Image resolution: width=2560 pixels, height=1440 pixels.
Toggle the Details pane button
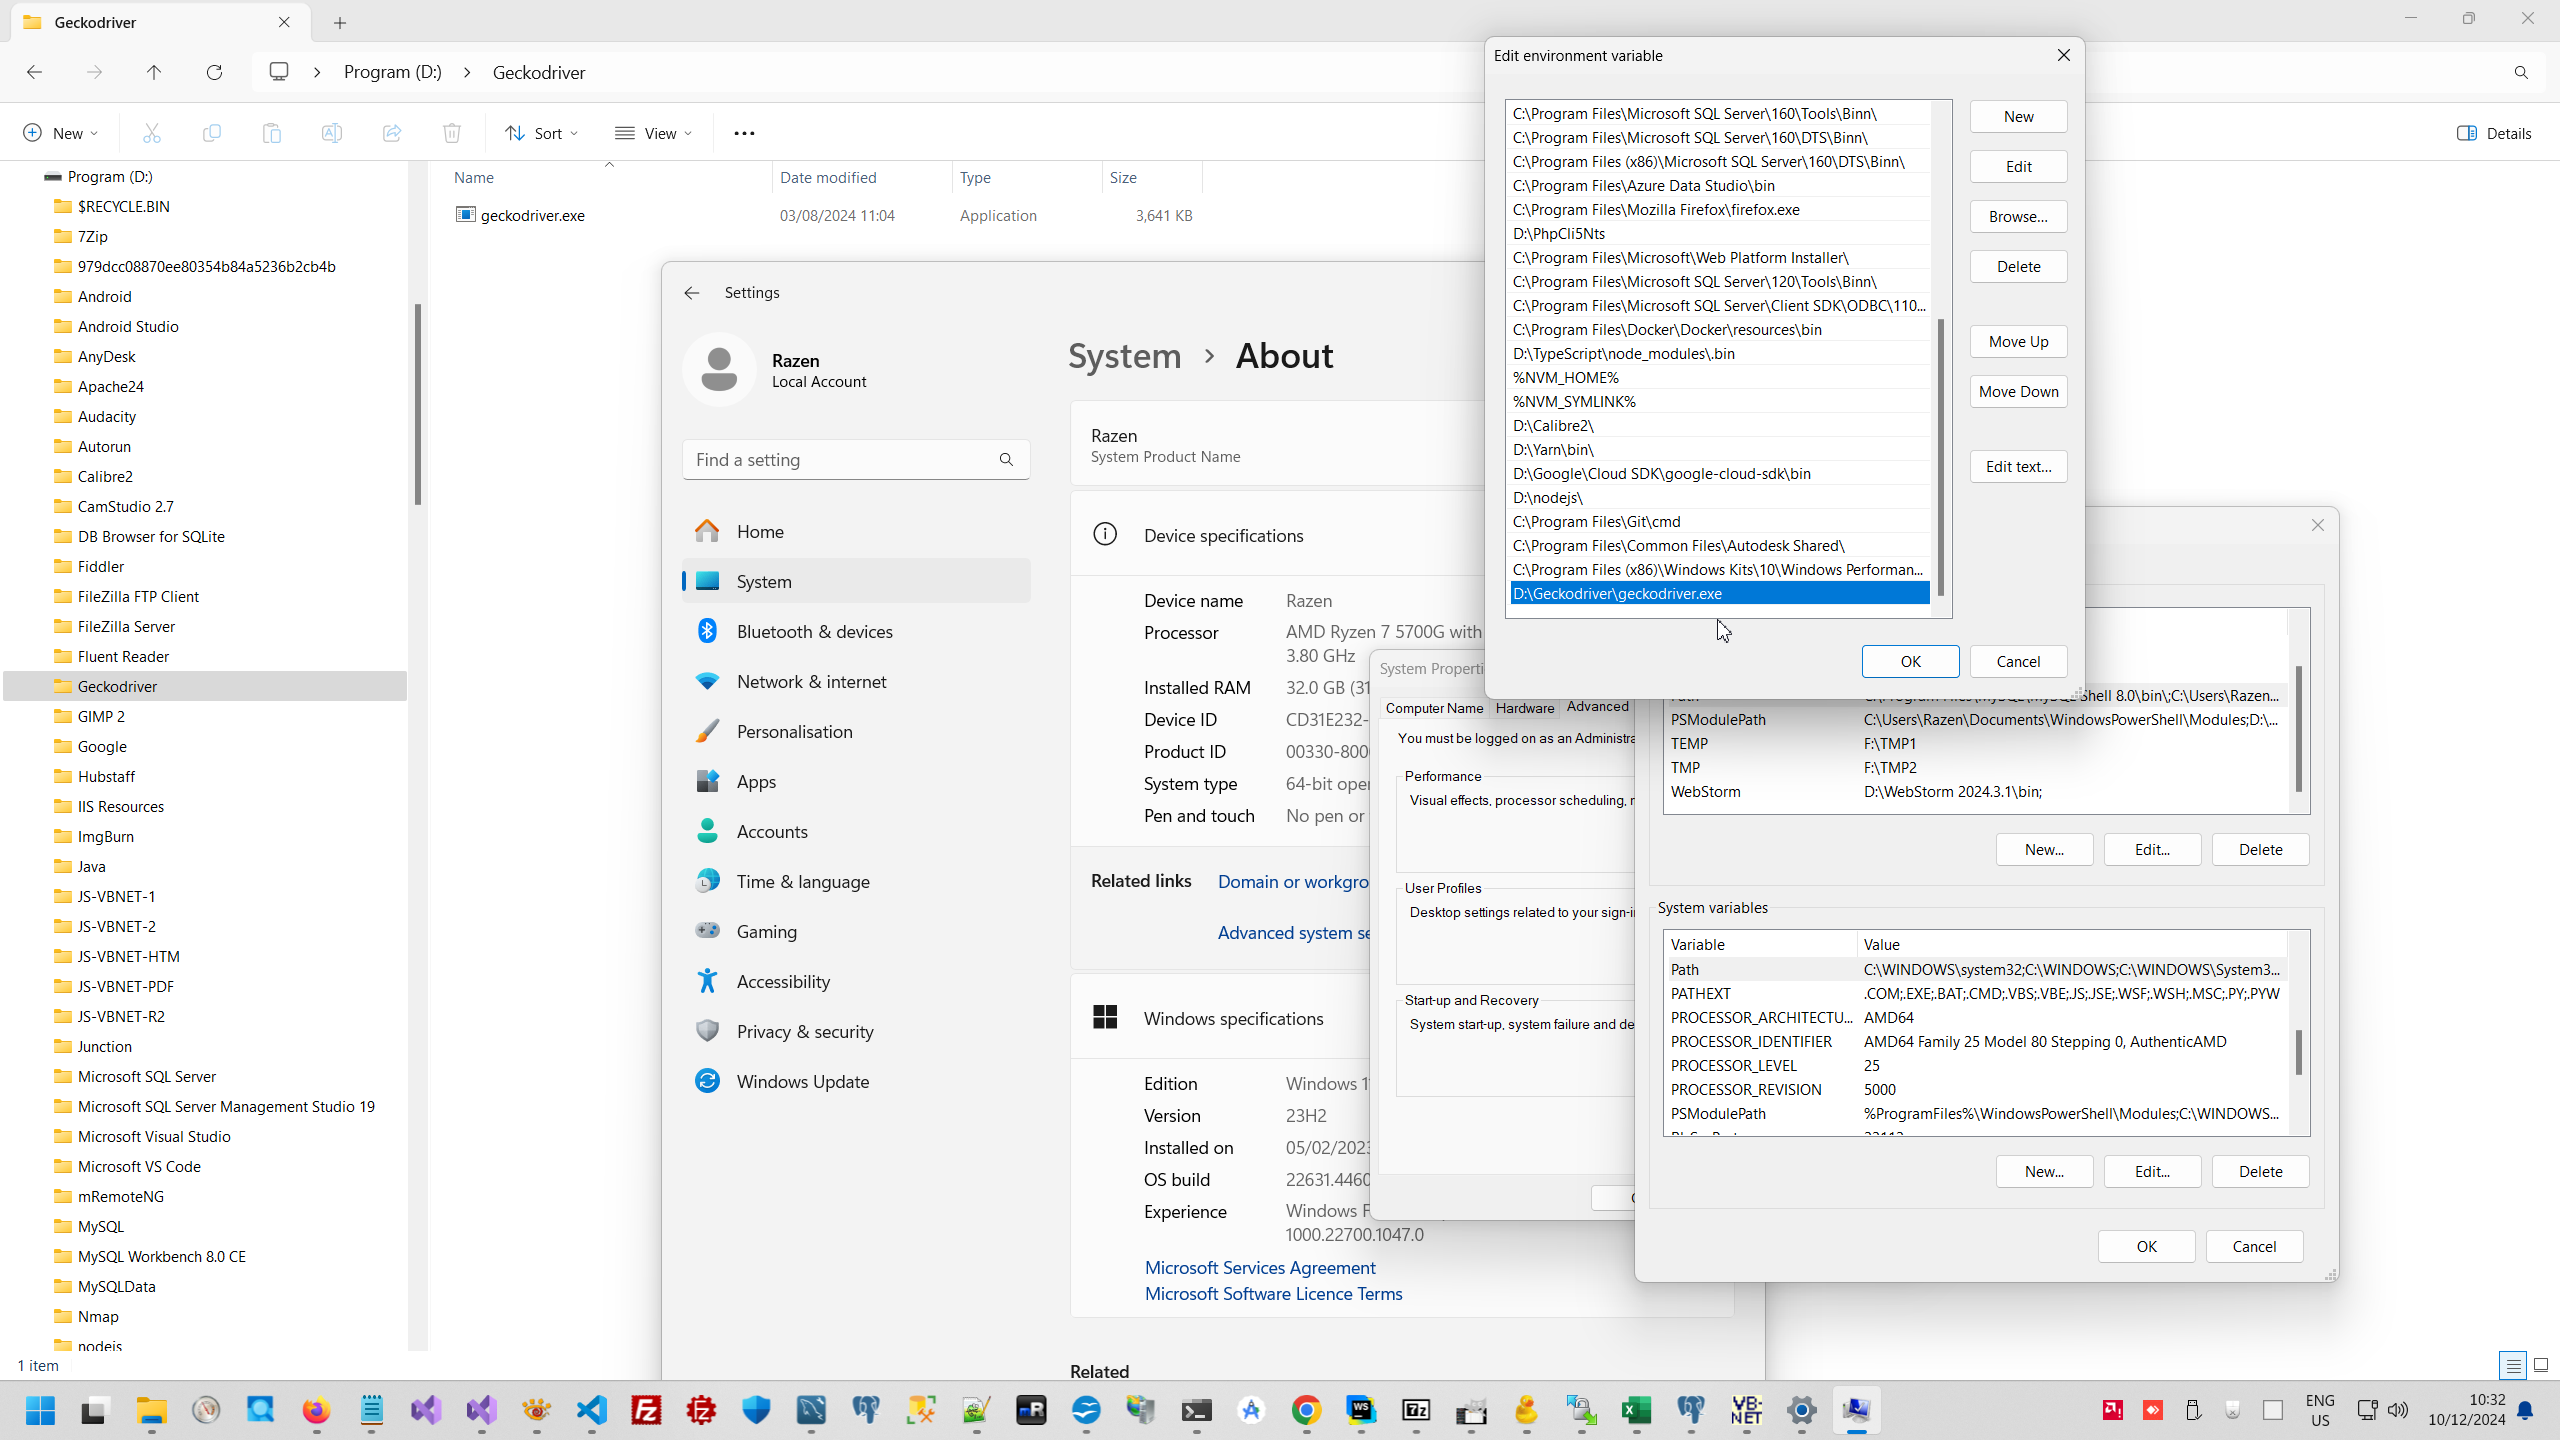point(2494,133)
